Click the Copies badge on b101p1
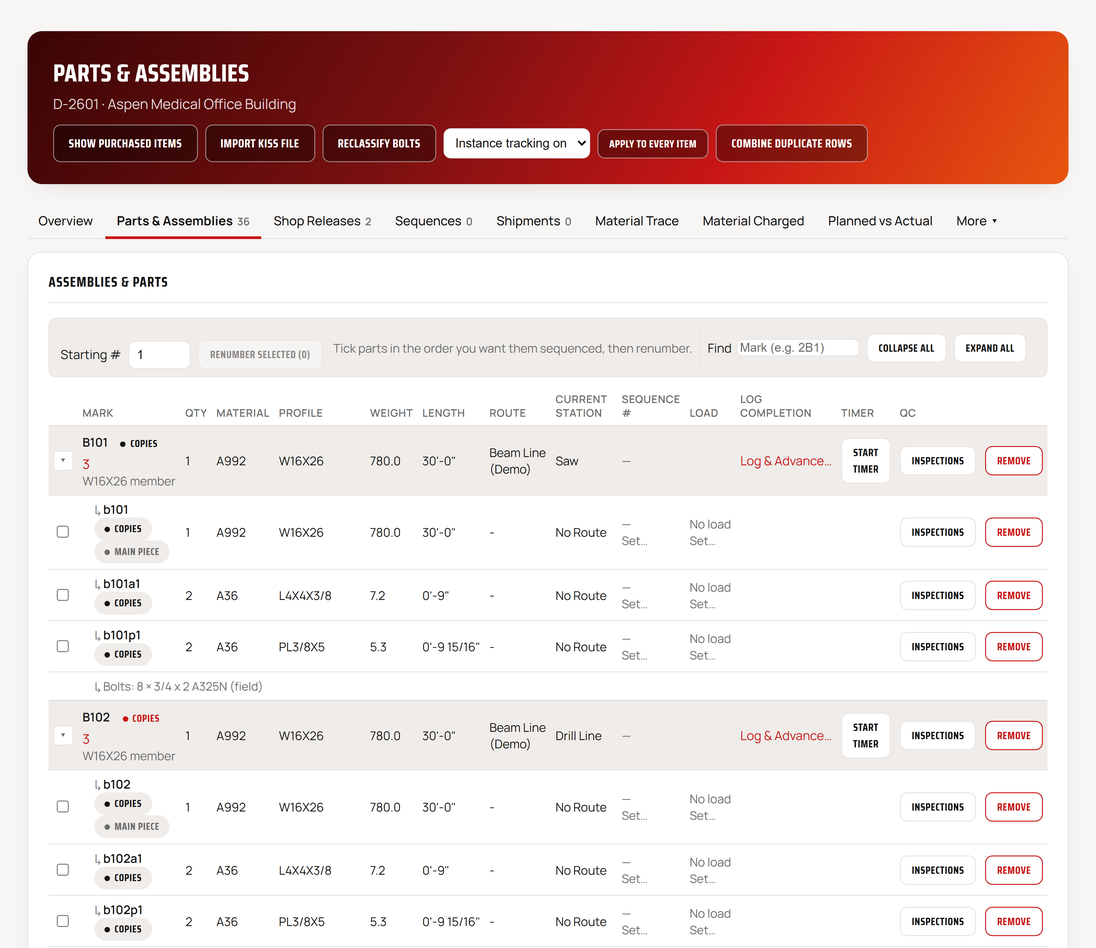 click(x=123, y=654)
